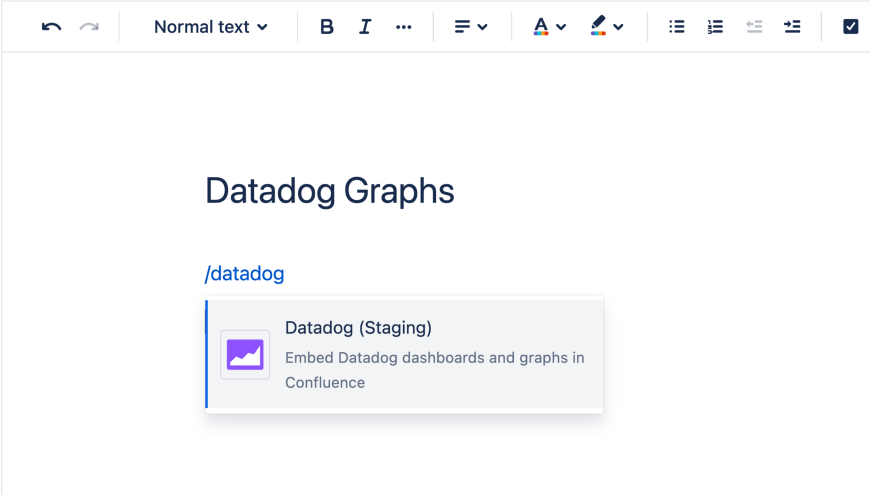Click the undo arrow icon

[51, 27]
